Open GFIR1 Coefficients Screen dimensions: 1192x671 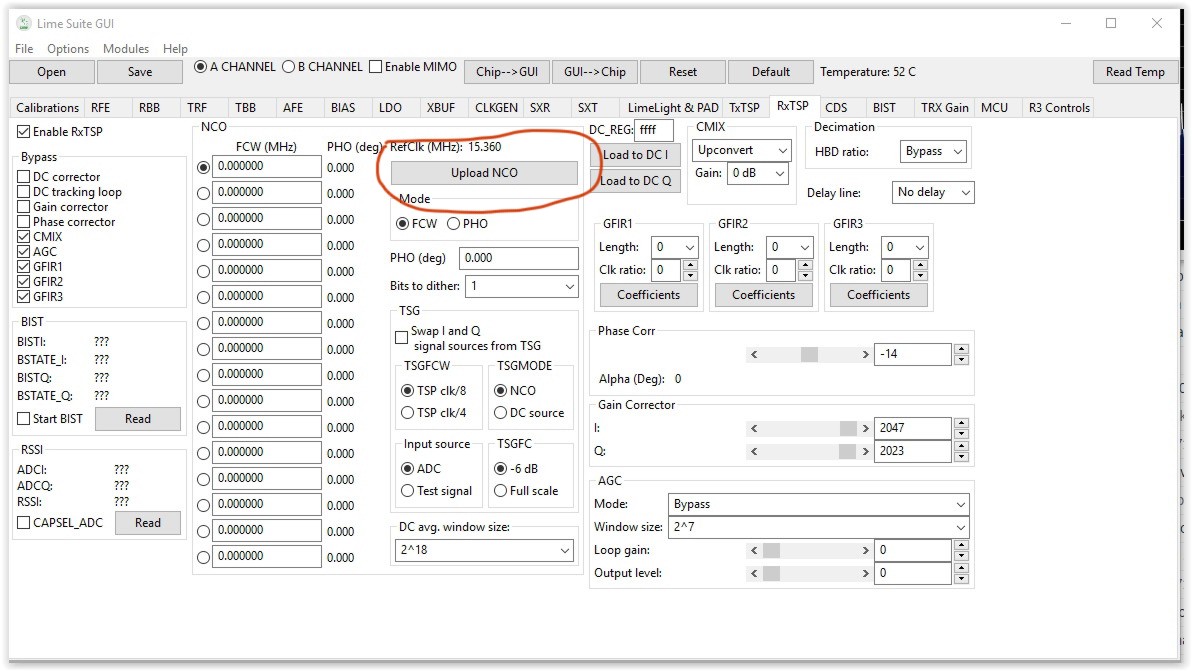[648, 295]
